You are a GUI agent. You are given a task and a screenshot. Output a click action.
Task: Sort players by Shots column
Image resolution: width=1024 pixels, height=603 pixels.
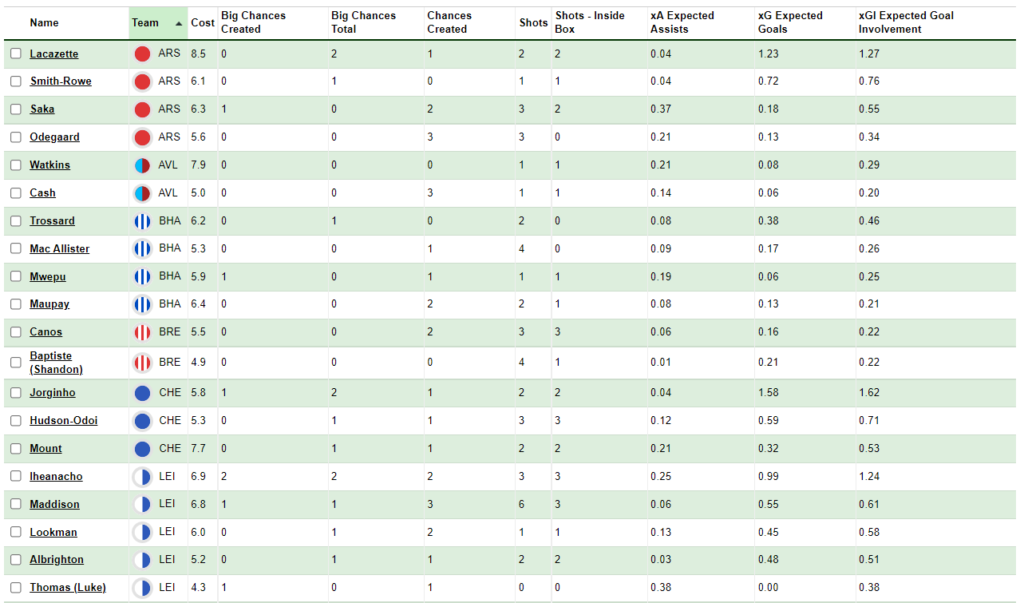tap(533, 22)
